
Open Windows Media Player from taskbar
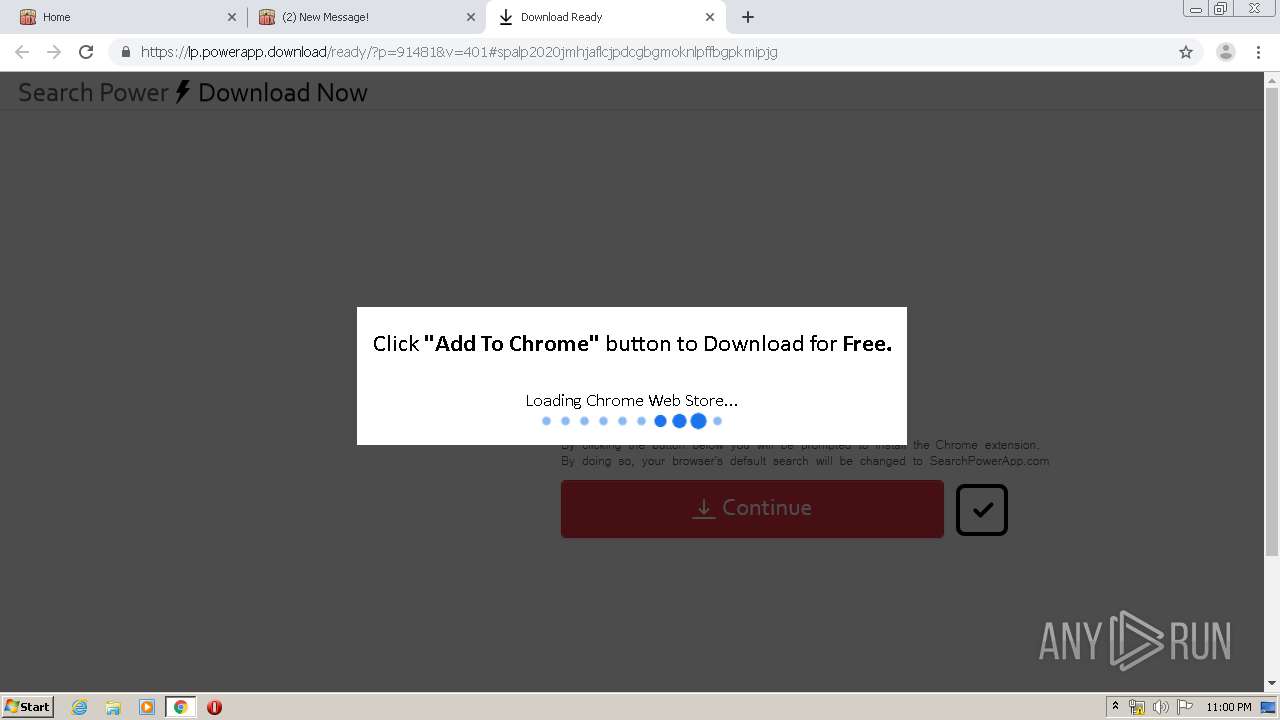[x=147, y=707]
